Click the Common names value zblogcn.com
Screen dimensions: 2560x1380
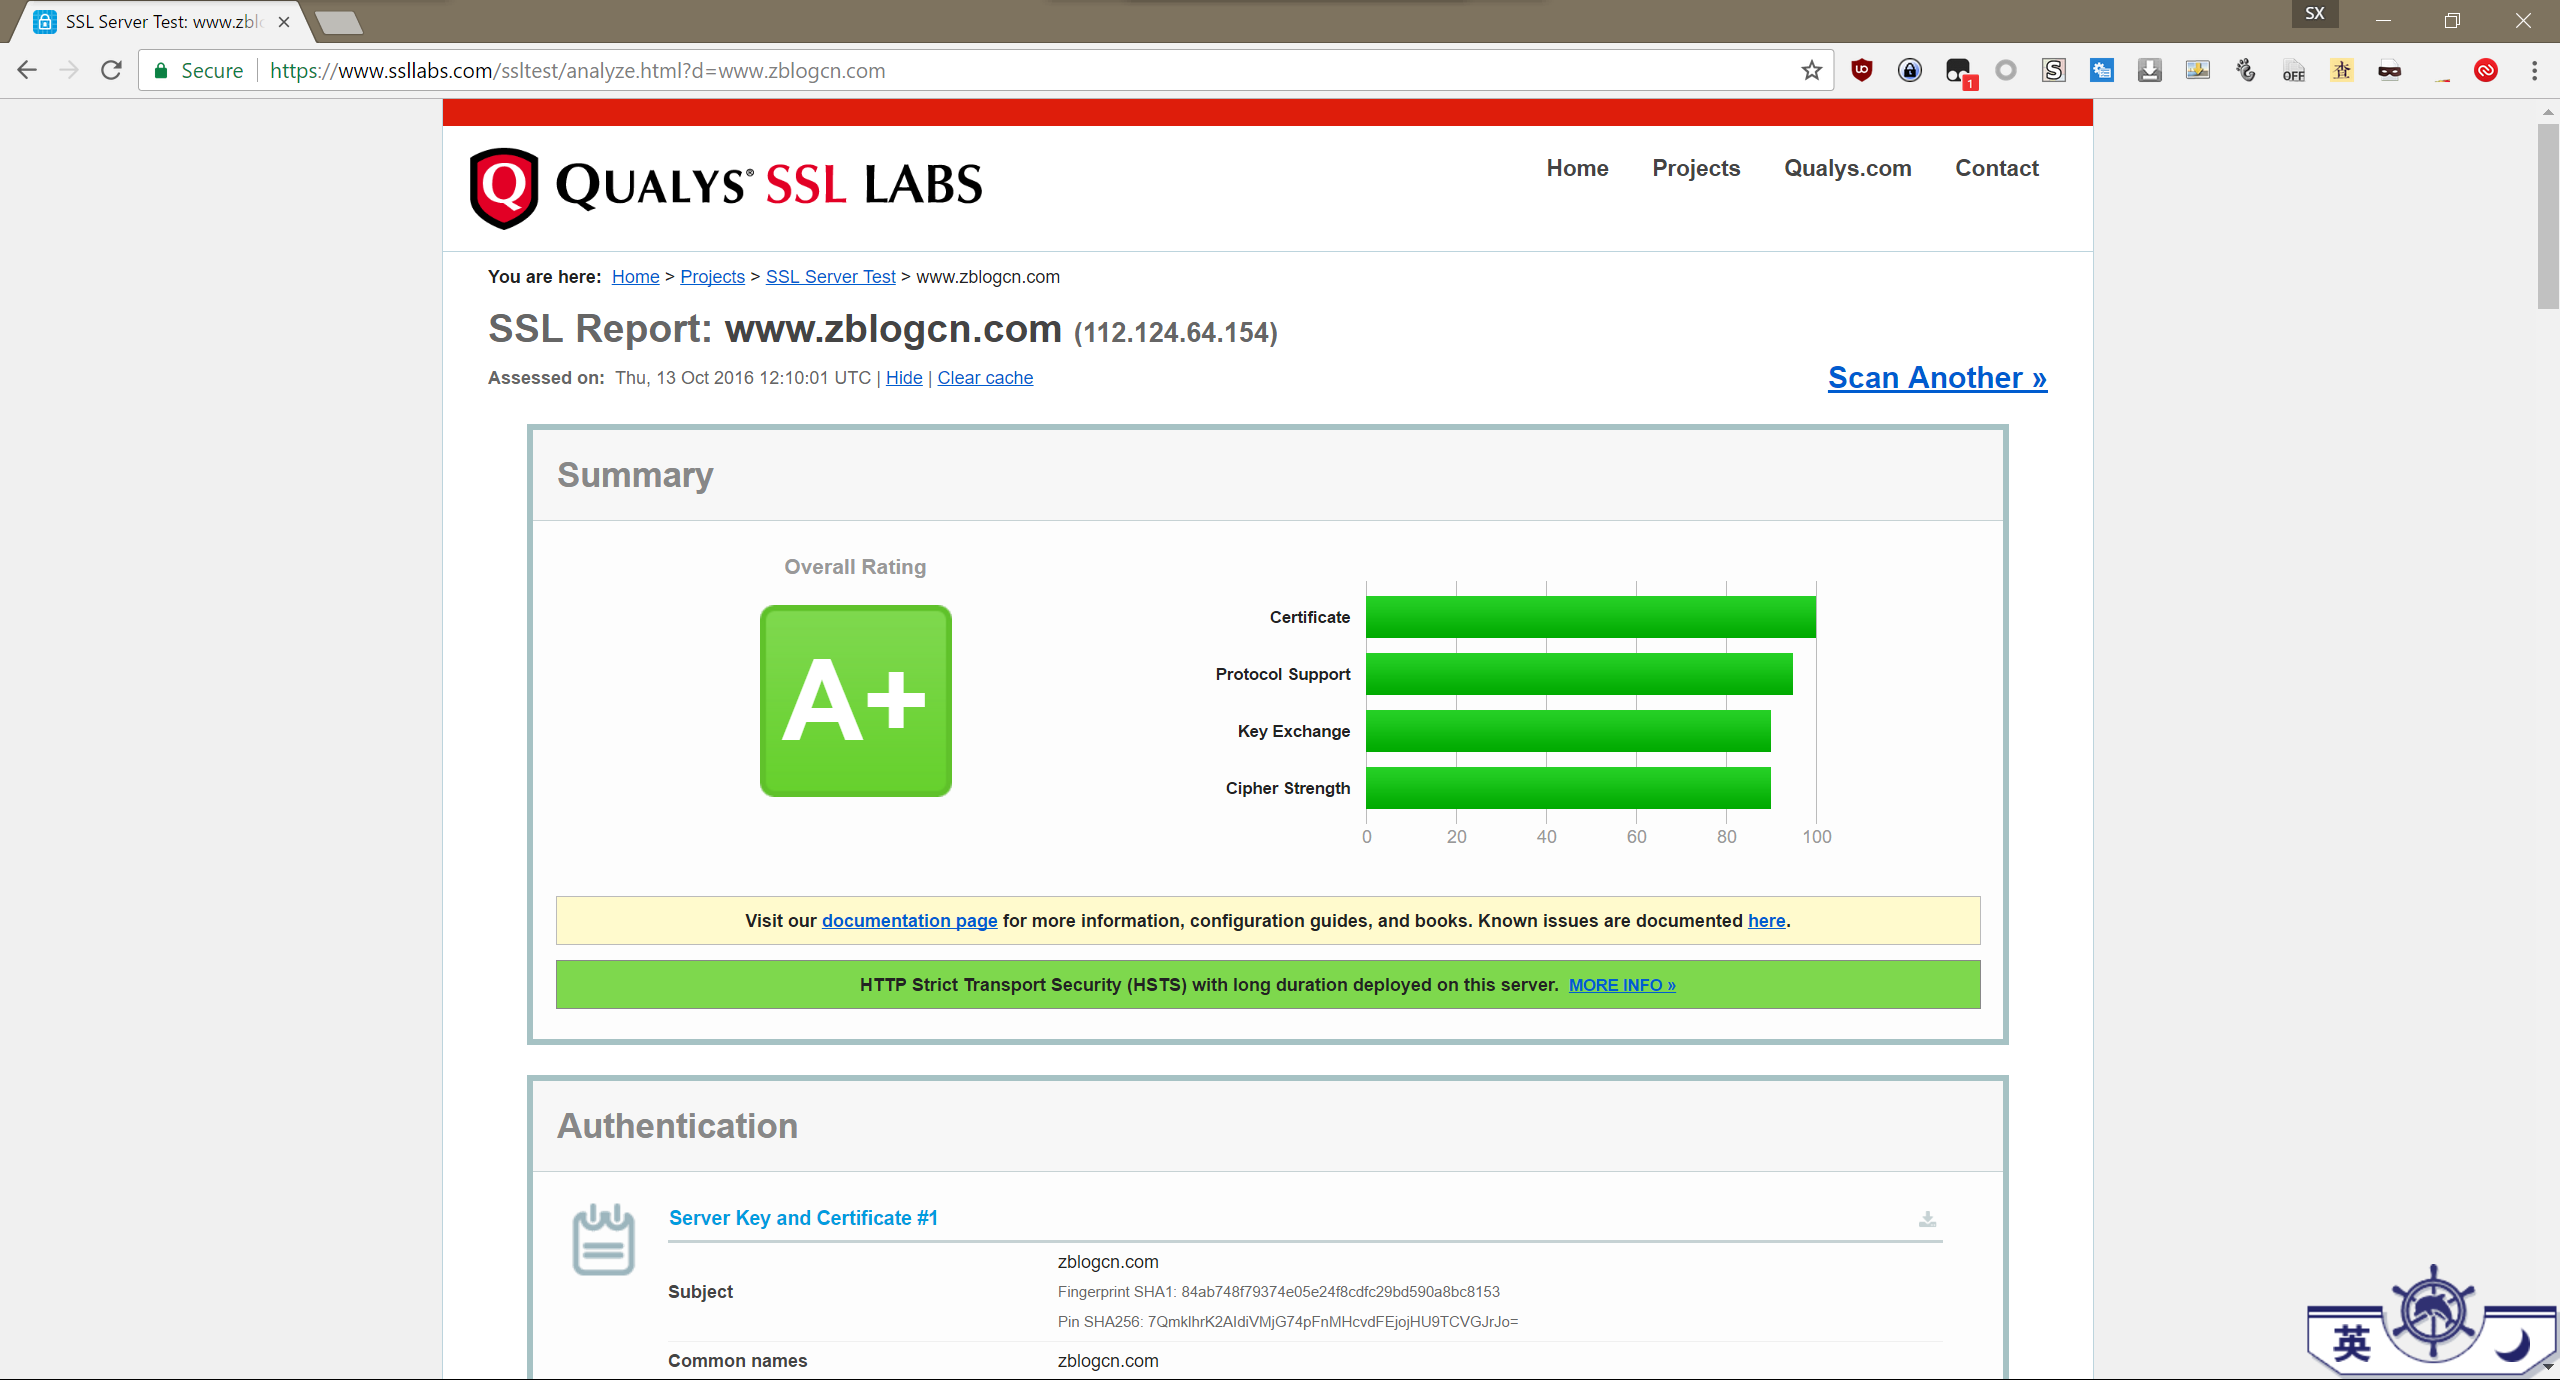pos(1108,1361)
